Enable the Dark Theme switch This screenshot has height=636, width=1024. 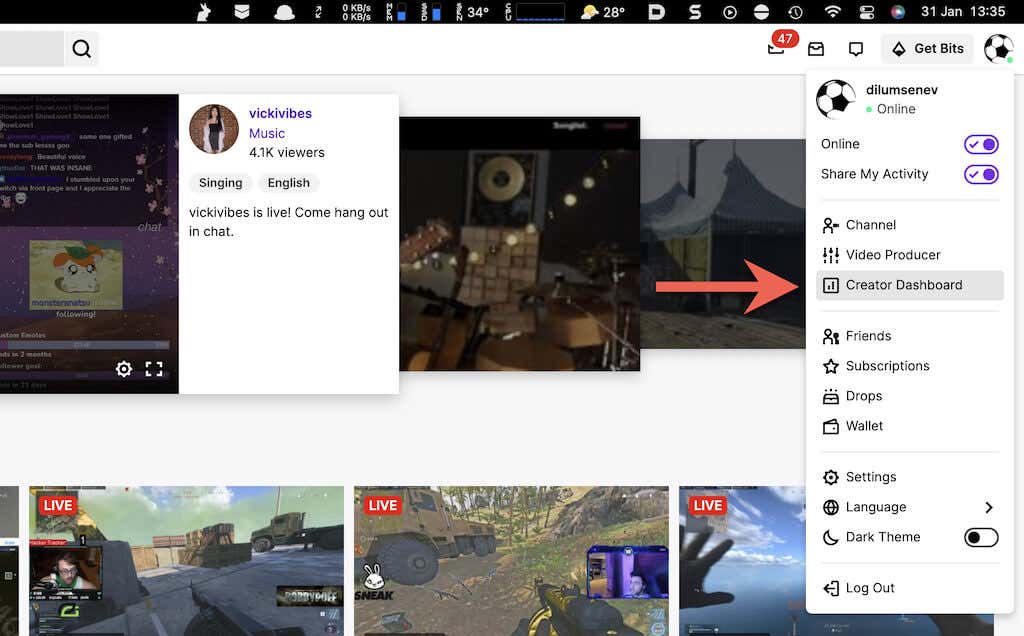pos(981,537)
